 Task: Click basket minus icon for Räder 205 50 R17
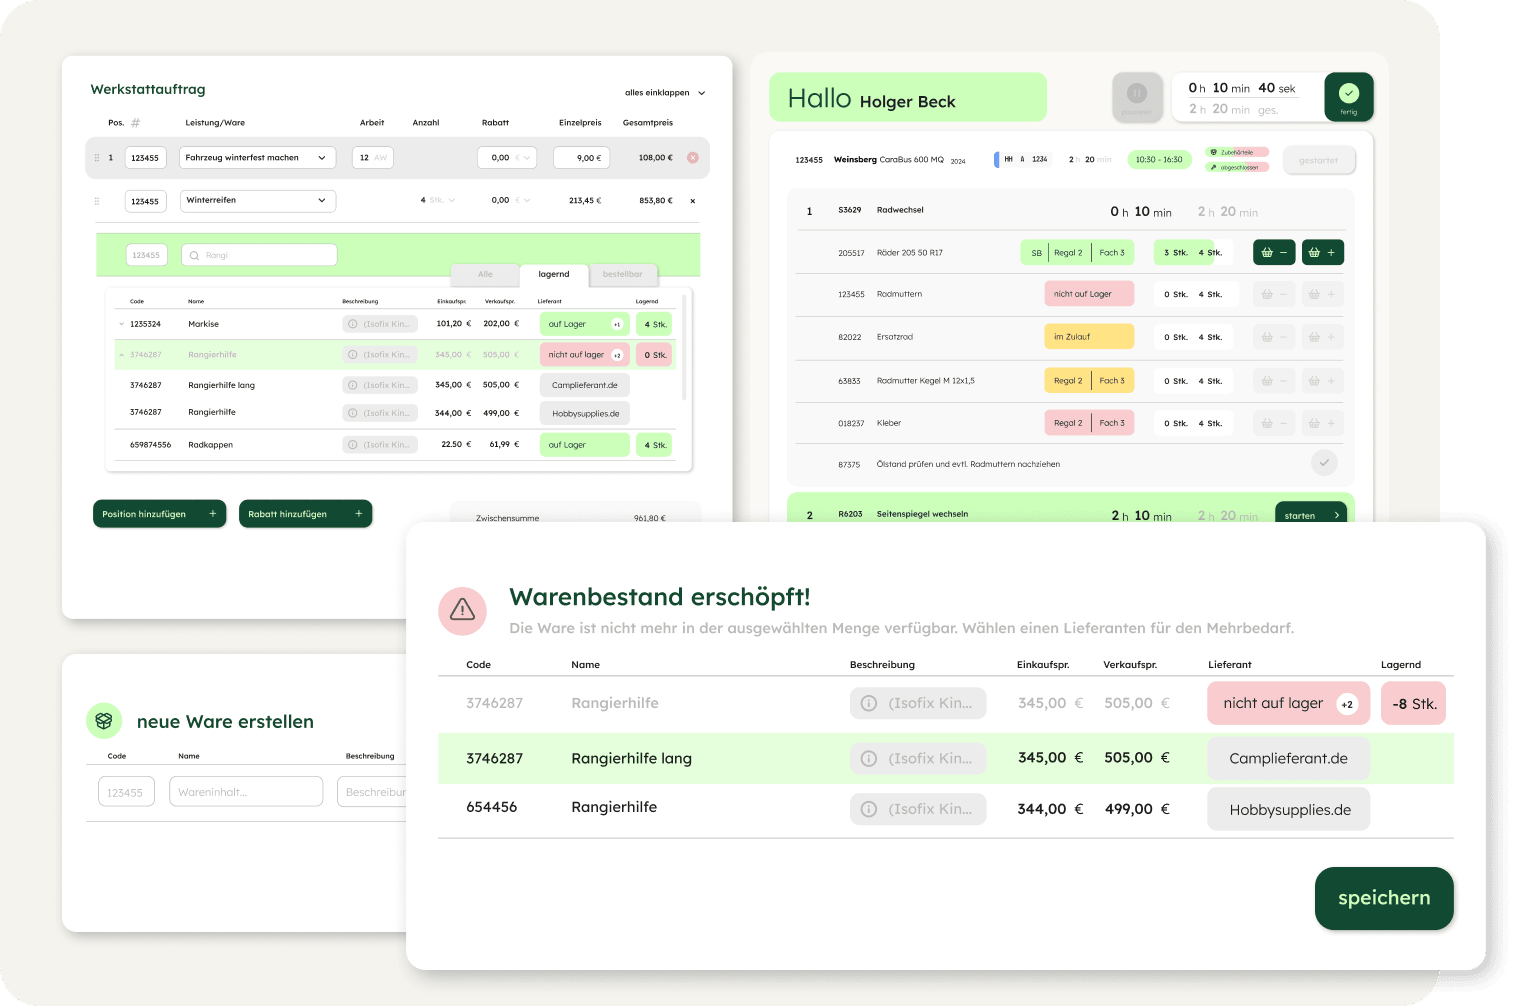coord(1274,253)
